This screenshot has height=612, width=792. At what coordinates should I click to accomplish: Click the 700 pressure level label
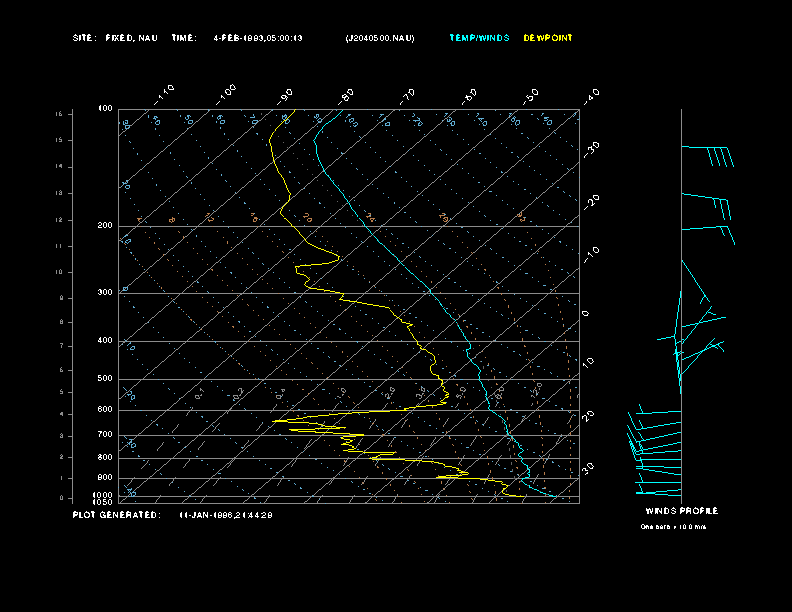point(104,435)
